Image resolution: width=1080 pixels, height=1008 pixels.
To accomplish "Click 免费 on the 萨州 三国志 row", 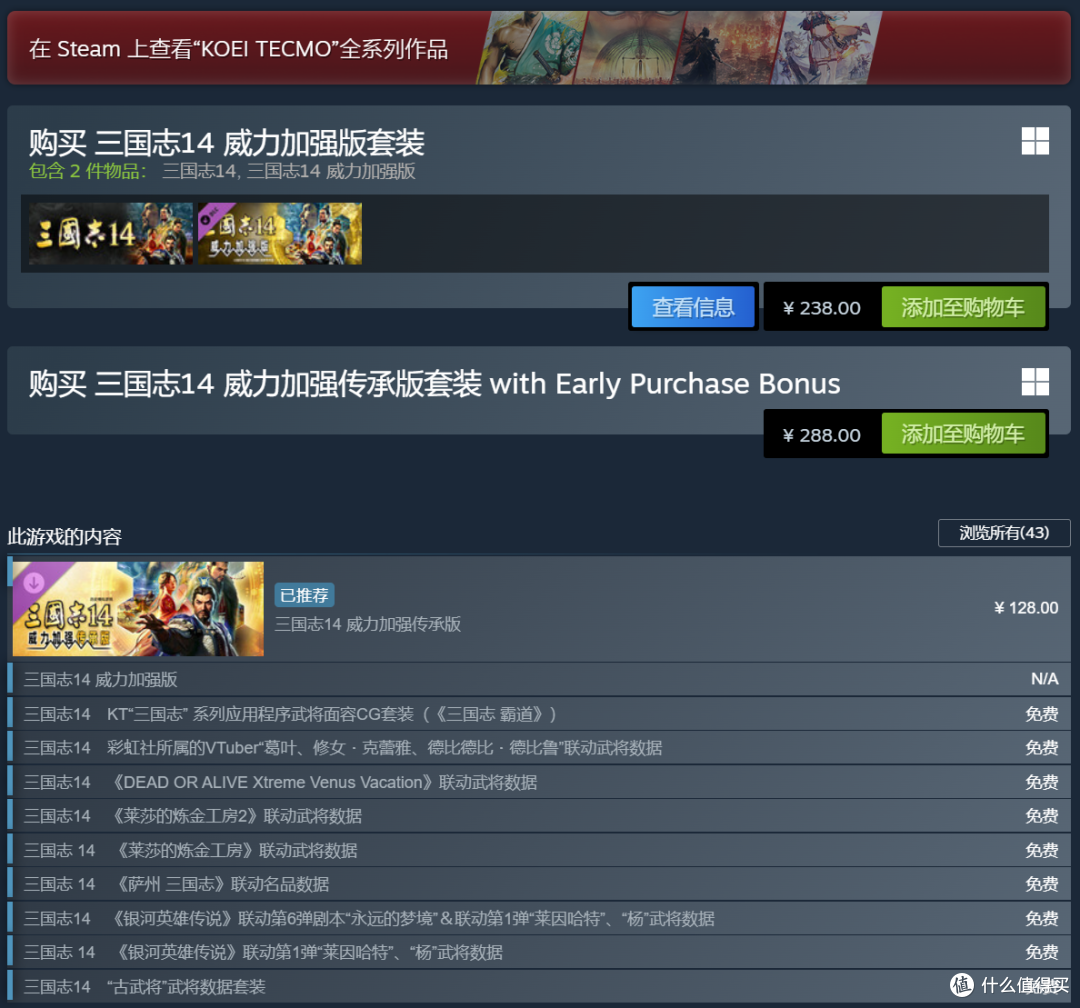I will pyautogui.click(x=1041, y=884).
